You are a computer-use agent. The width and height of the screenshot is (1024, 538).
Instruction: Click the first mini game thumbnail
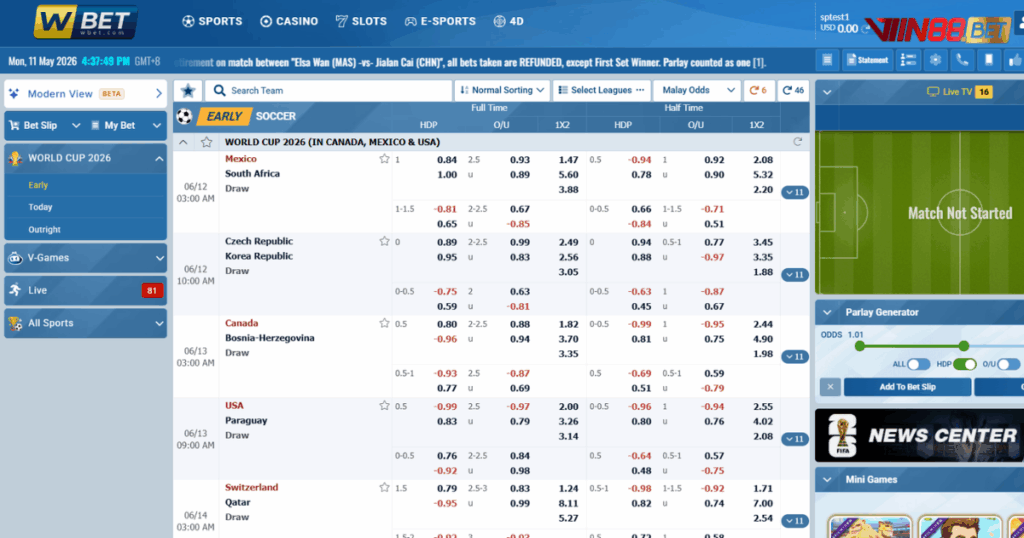[869, 526]
